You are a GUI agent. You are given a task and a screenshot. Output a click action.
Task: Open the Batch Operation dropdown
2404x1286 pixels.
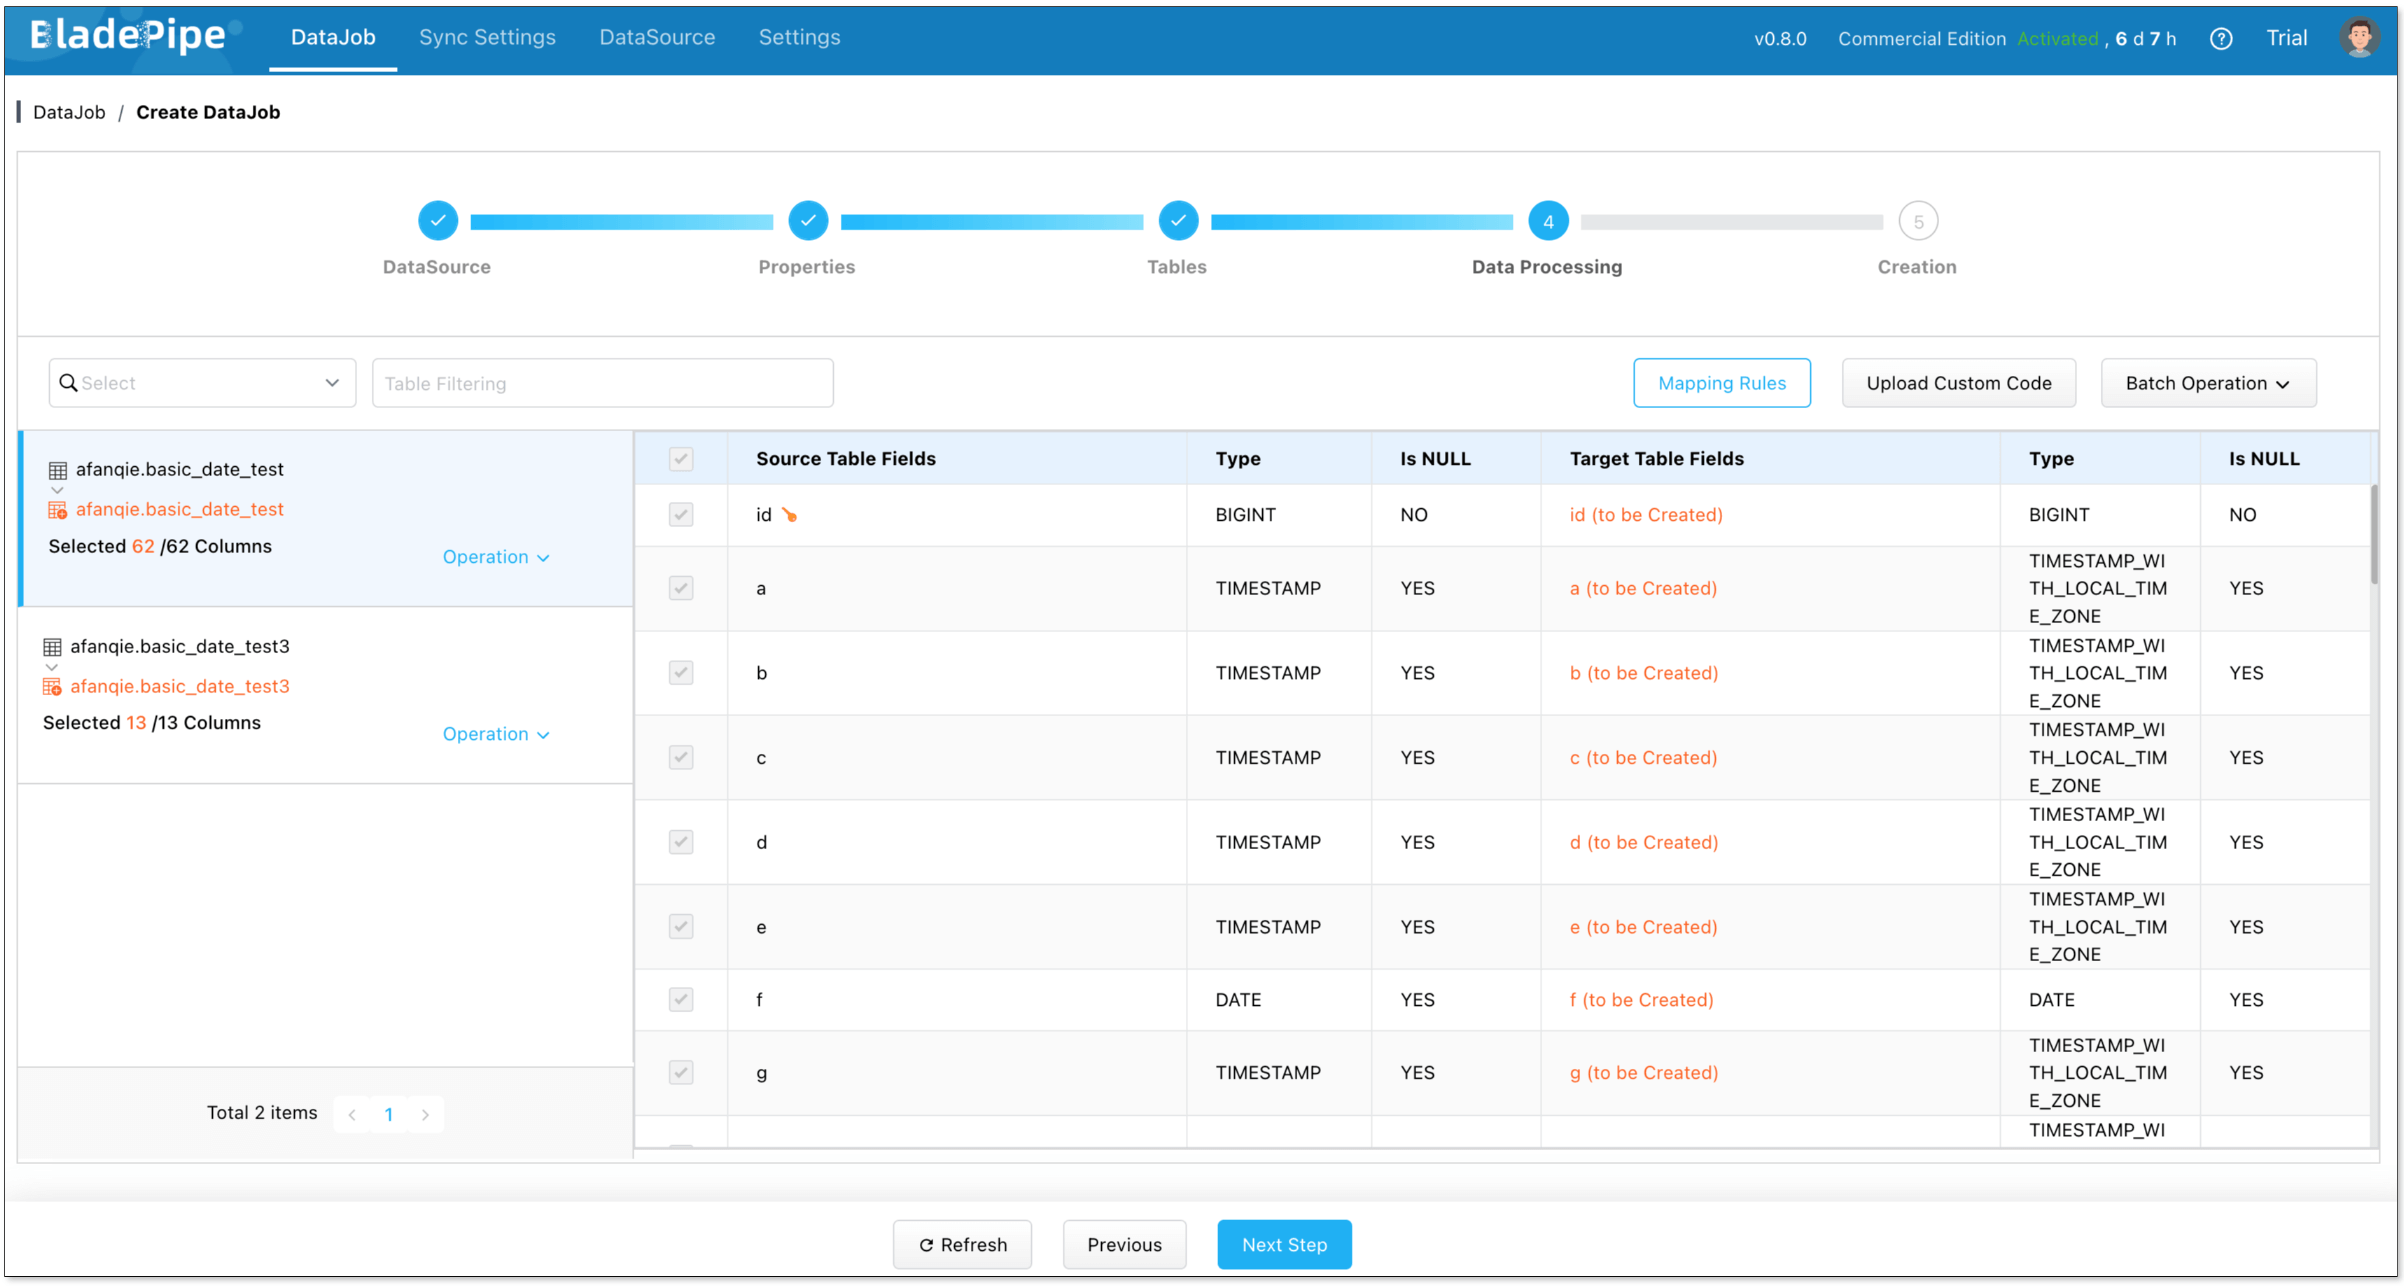pyautogui.click(x=2207, y=383)
